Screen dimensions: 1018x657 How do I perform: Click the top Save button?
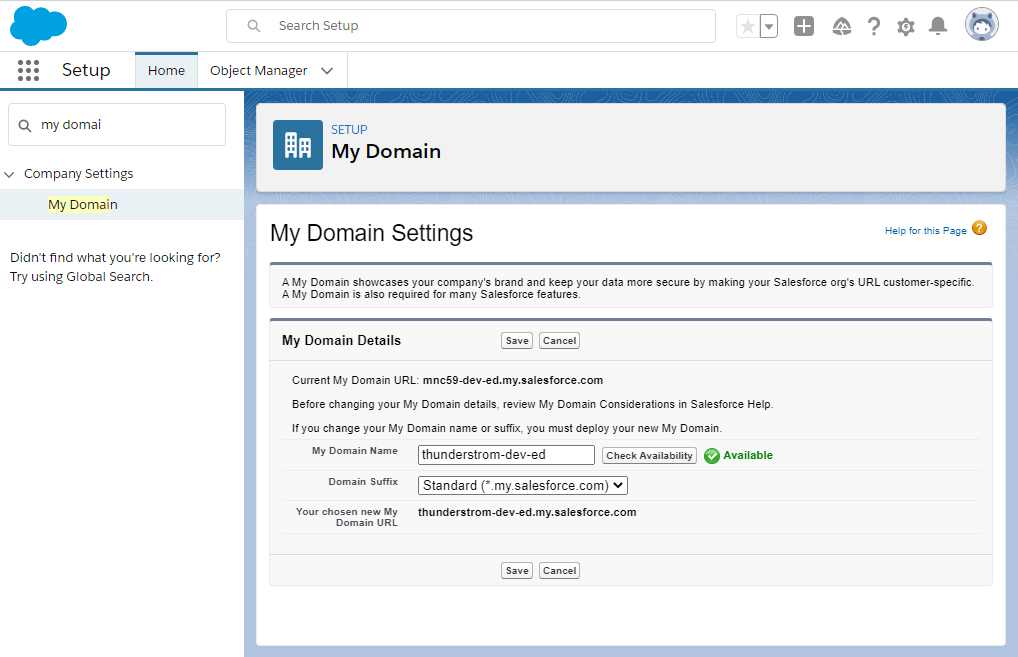click(x=517, y=341)
